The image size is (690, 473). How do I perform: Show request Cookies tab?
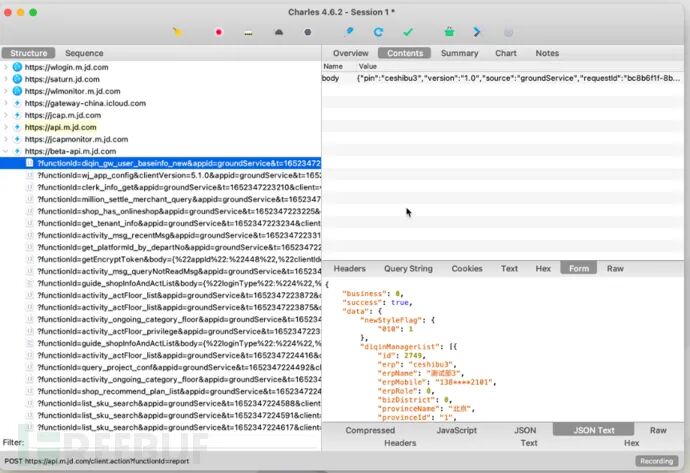tap(467, 268)
